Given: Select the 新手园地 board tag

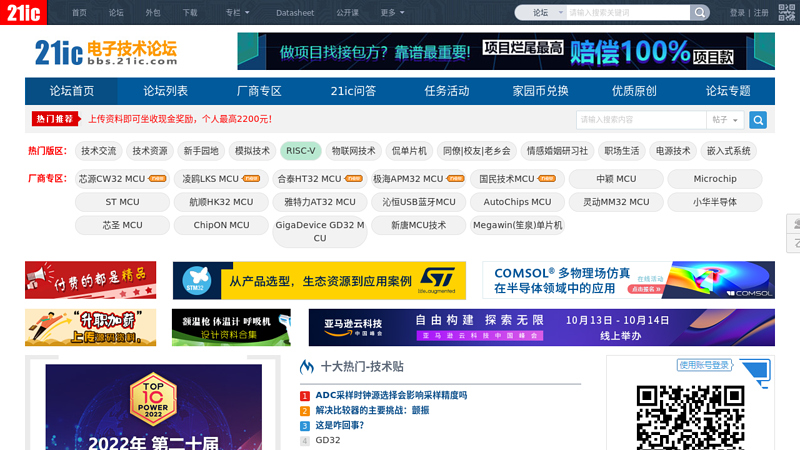Looking at the screenshot, I should click(x=201, y=151).
